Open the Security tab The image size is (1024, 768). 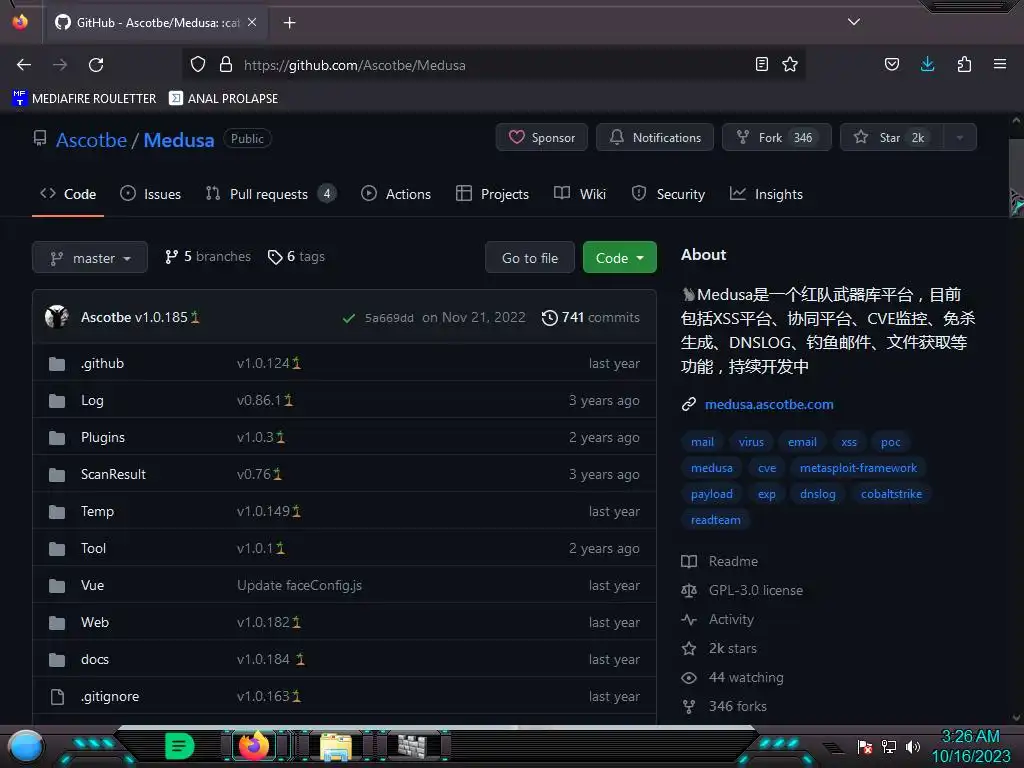[668, 194]
